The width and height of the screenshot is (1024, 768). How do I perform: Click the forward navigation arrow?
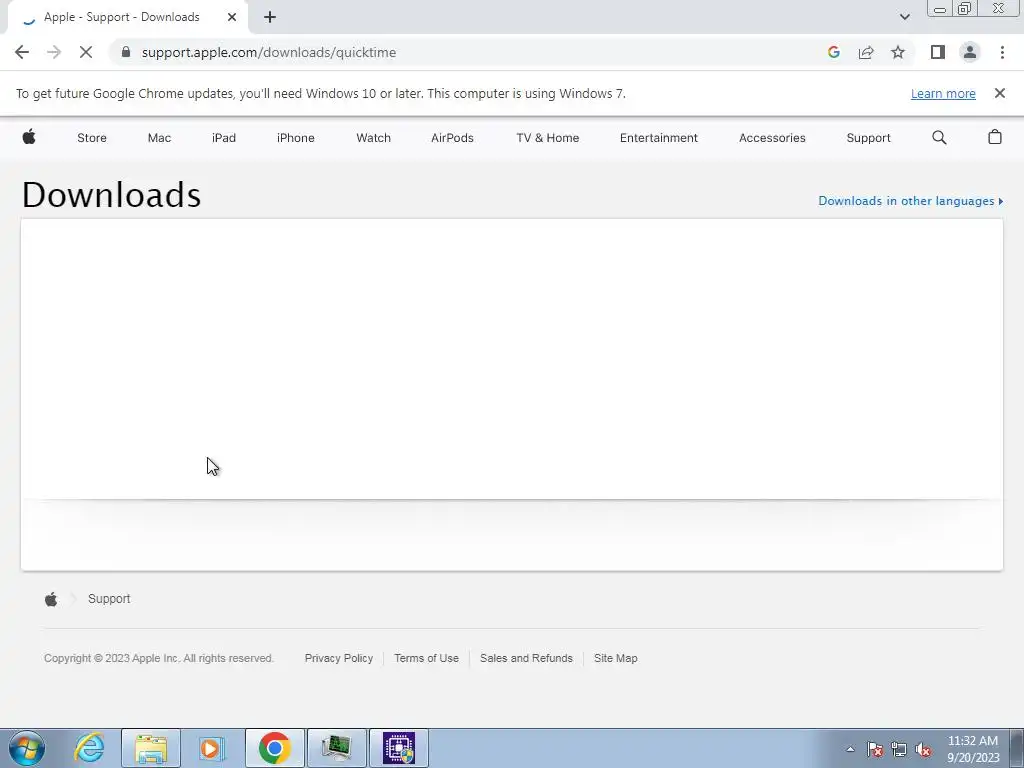pyautogui.click(x=54, y=52)
